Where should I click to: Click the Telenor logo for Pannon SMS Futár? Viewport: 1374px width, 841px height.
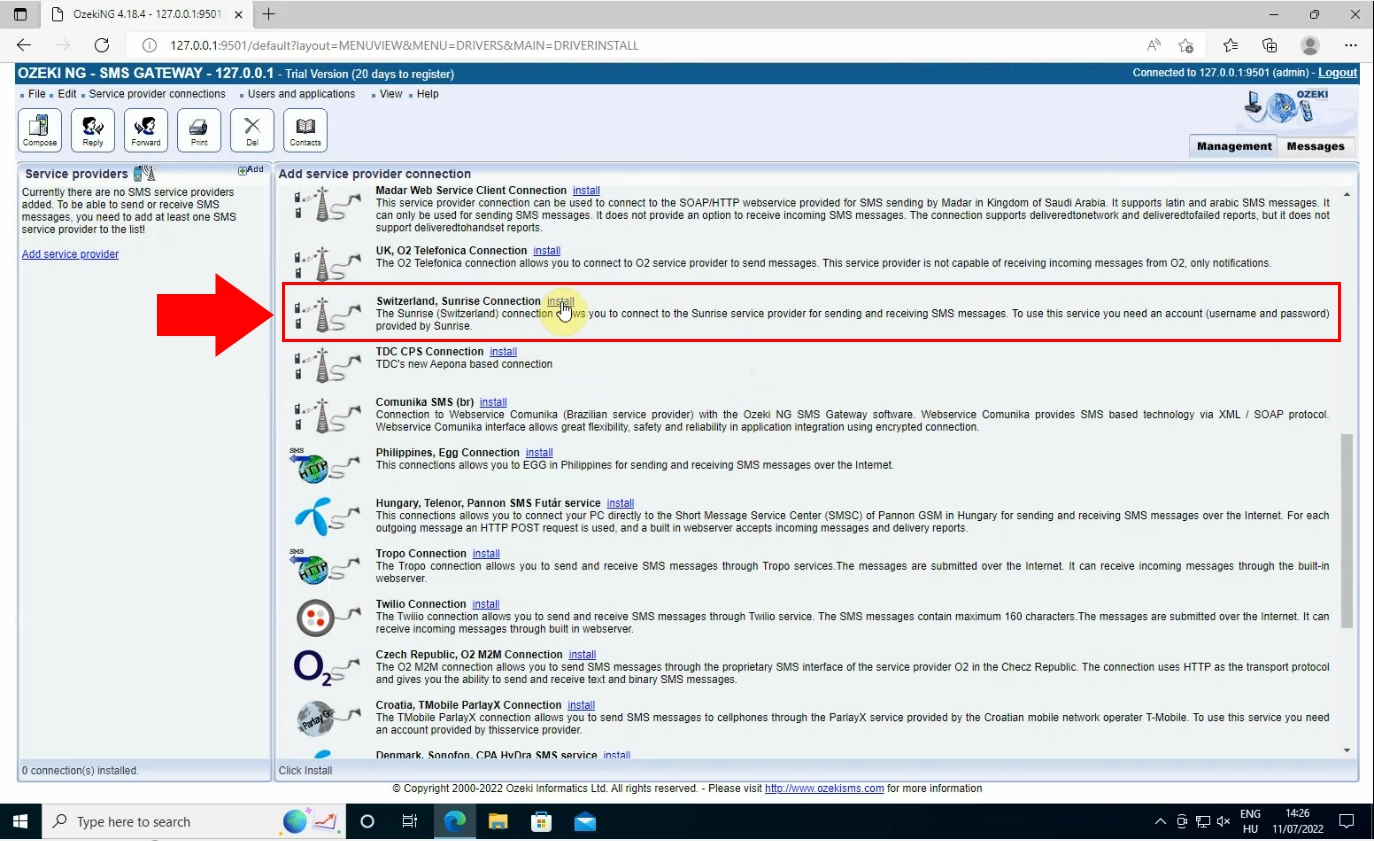[327, 516]
